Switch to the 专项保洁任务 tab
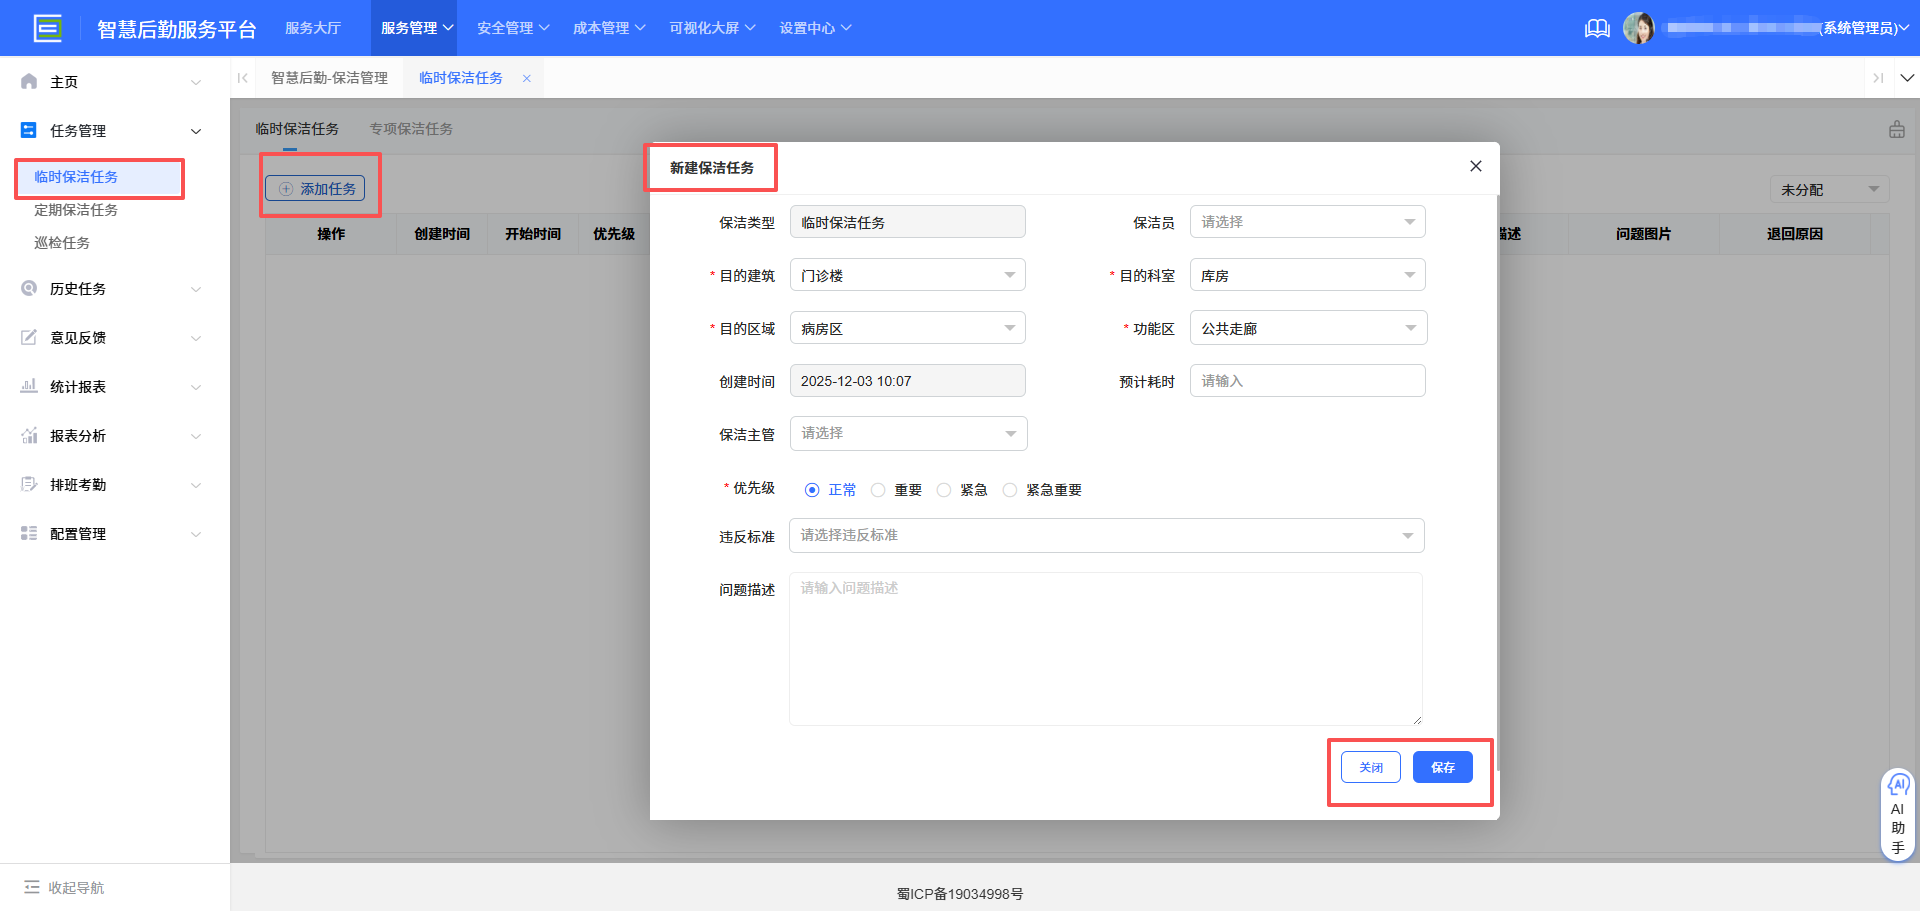This screenshot has width=1920, height=911. (411, 129)
